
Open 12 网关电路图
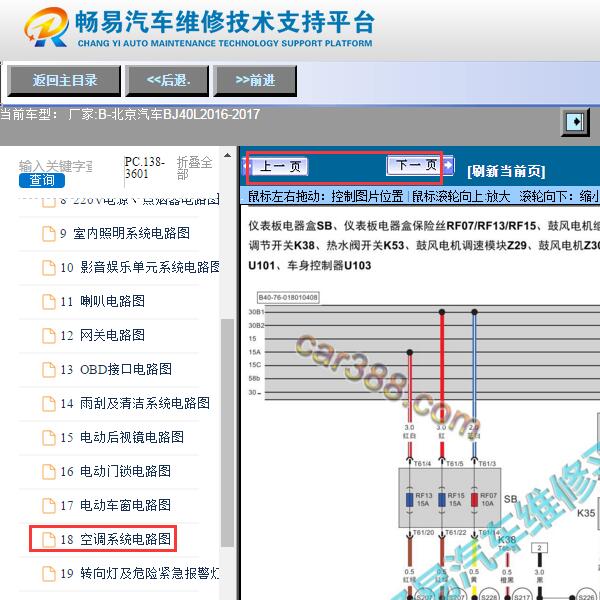click(x=103, y=335)
